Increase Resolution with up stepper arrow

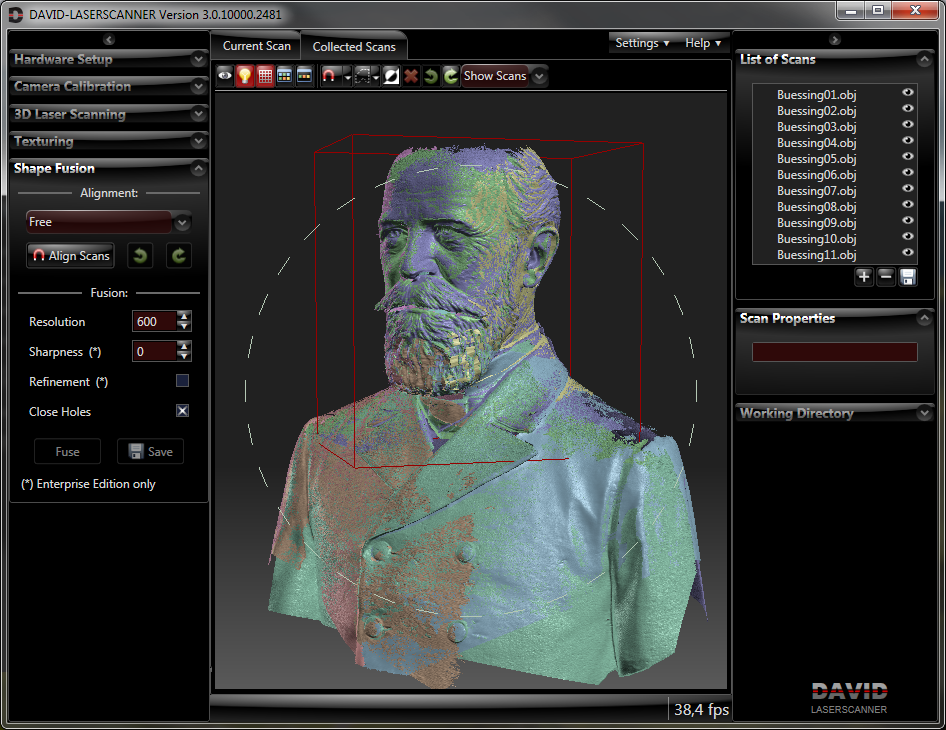[184, 316]
